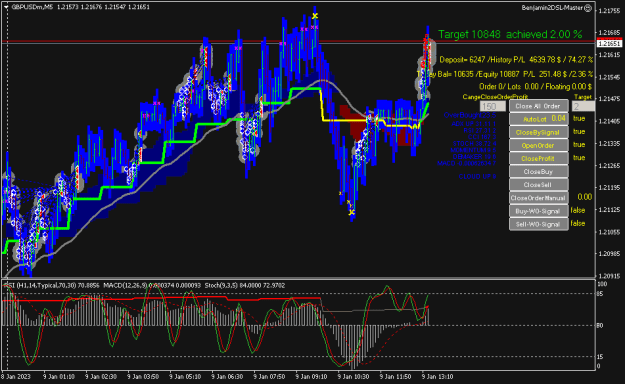Click the Target input field showing 2
The image size is (625, 384).
click(x=583, y=106)
